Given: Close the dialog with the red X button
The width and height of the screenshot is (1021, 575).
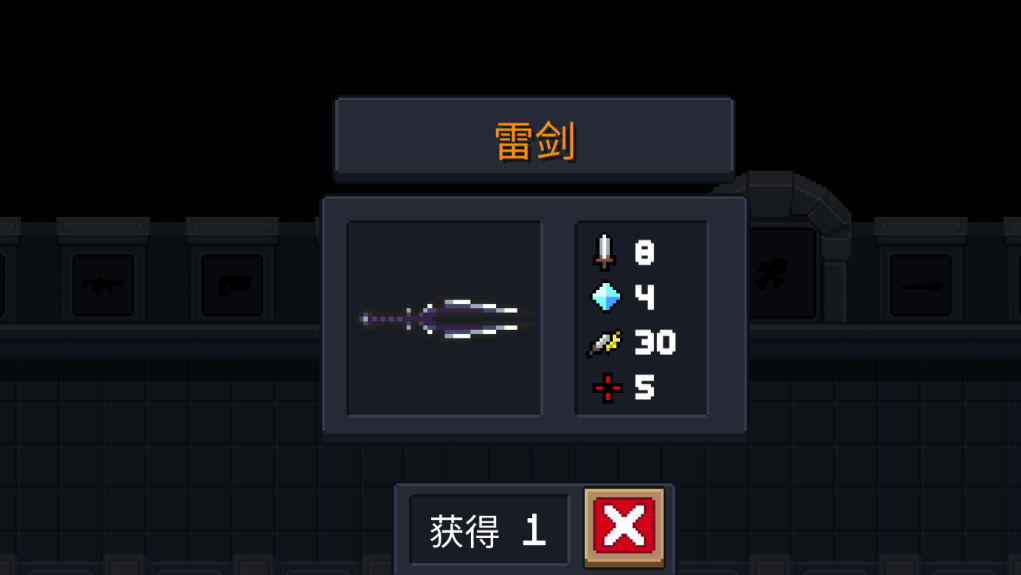Looking at the screenshot, I should coord(624,526).
